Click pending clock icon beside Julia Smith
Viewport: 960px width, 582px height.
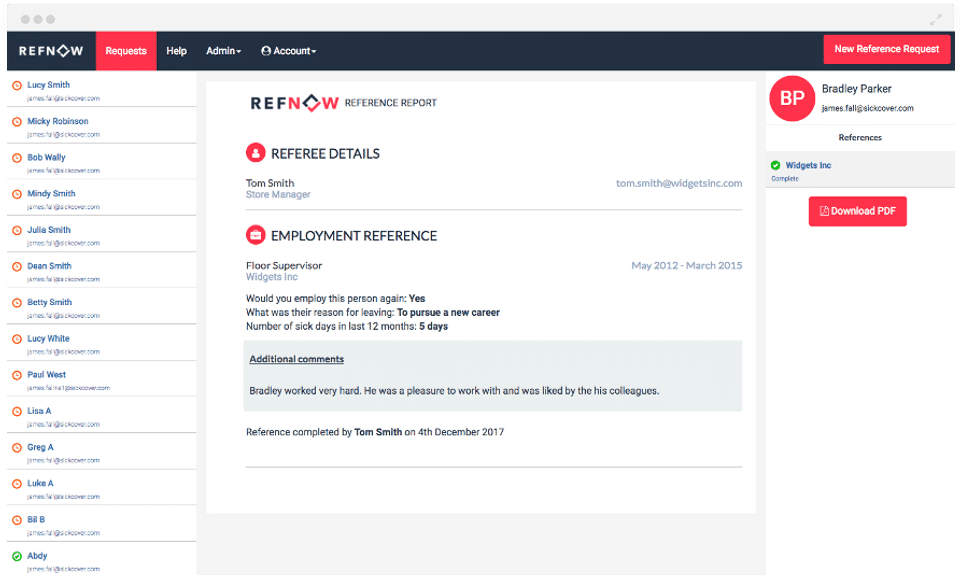pyautogui.click(x=17, y=231)
